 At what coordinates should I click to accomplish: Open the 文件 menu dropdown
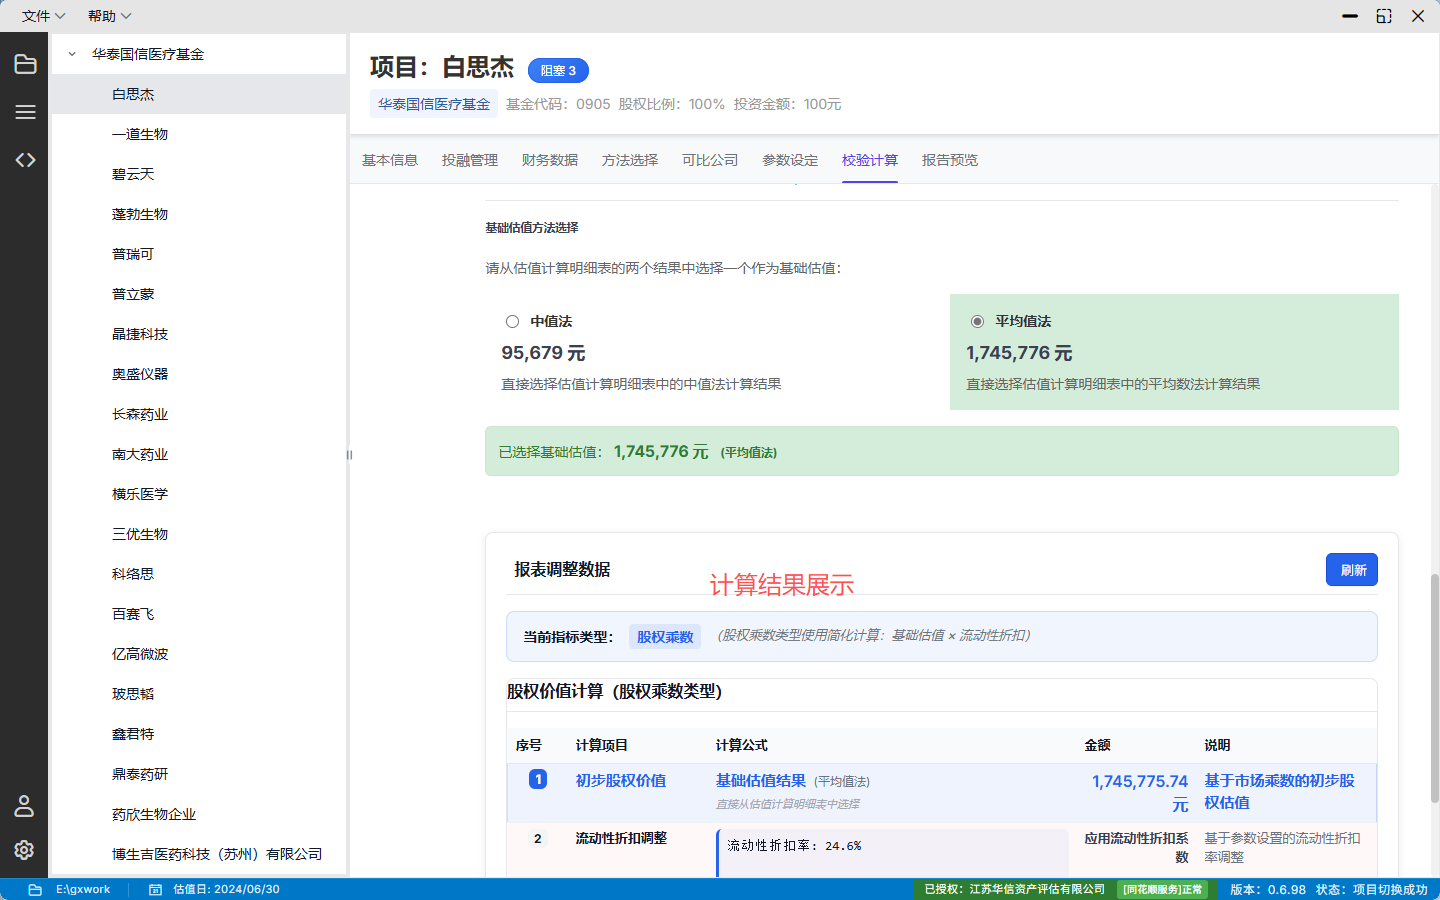[43, 16]
